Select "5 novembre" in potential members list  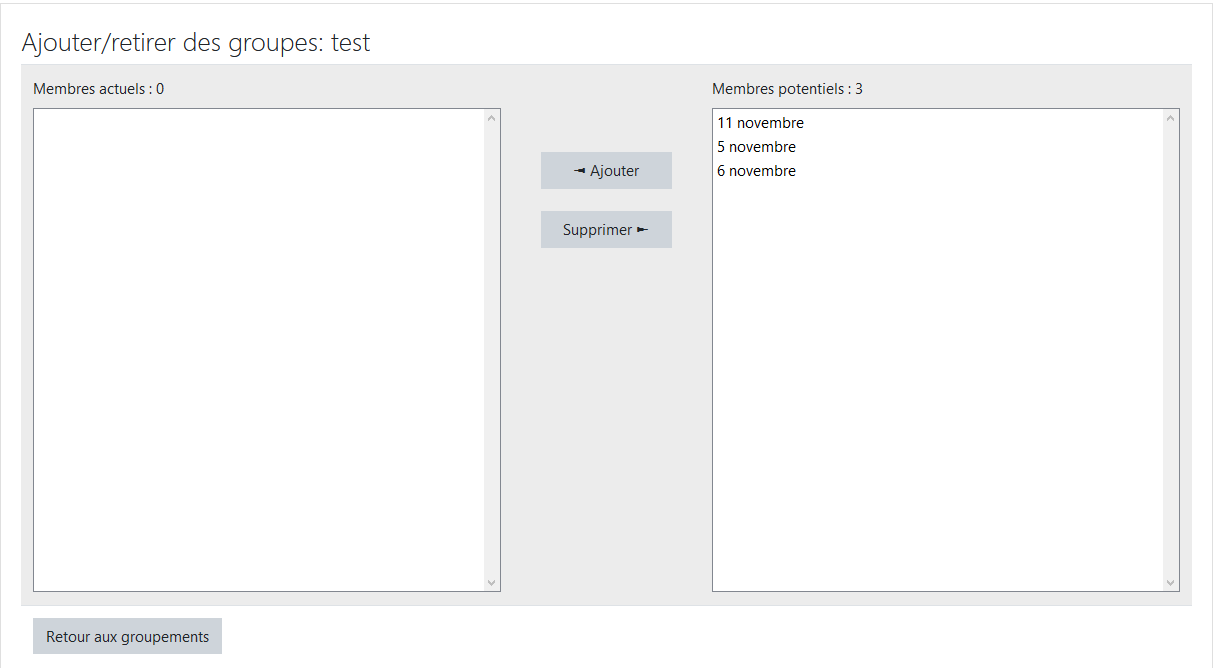point(756,147)
